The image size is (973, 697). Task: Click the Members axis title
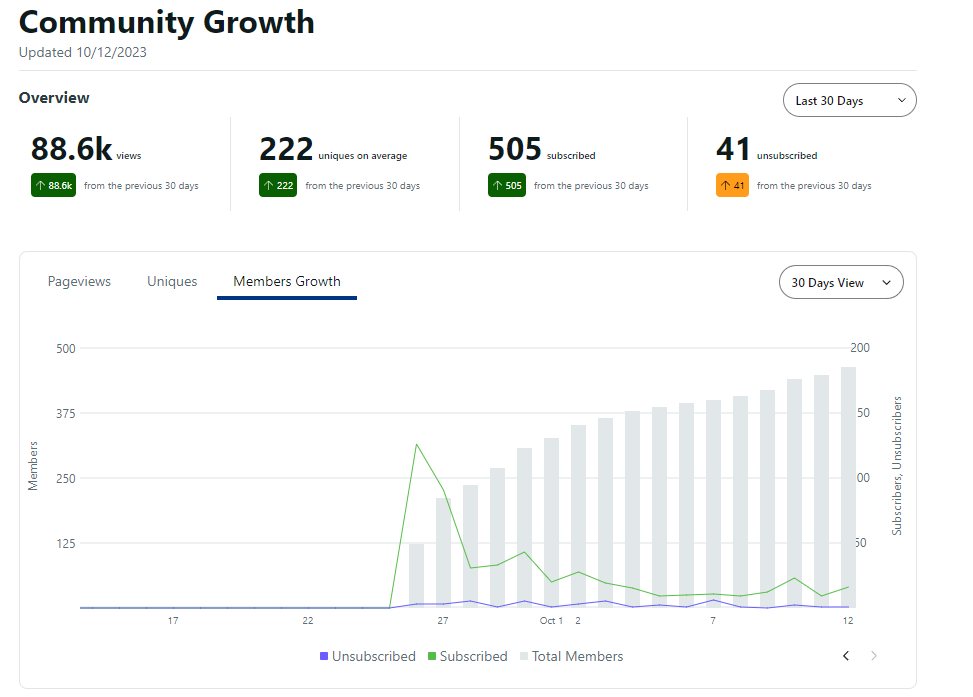tap(33, 466)
